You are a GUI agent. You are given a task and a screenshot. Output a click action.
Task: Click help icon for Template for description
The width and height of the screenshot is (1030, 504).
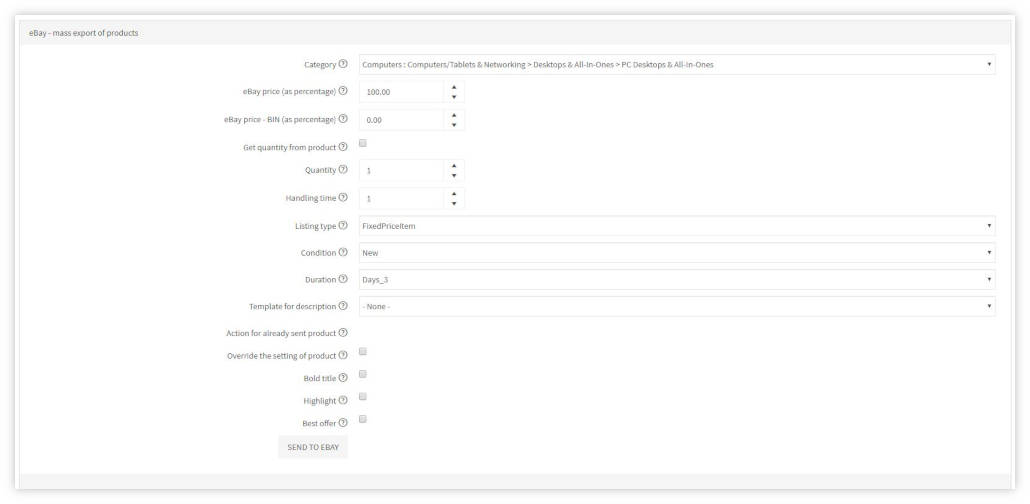click(343, 306)
